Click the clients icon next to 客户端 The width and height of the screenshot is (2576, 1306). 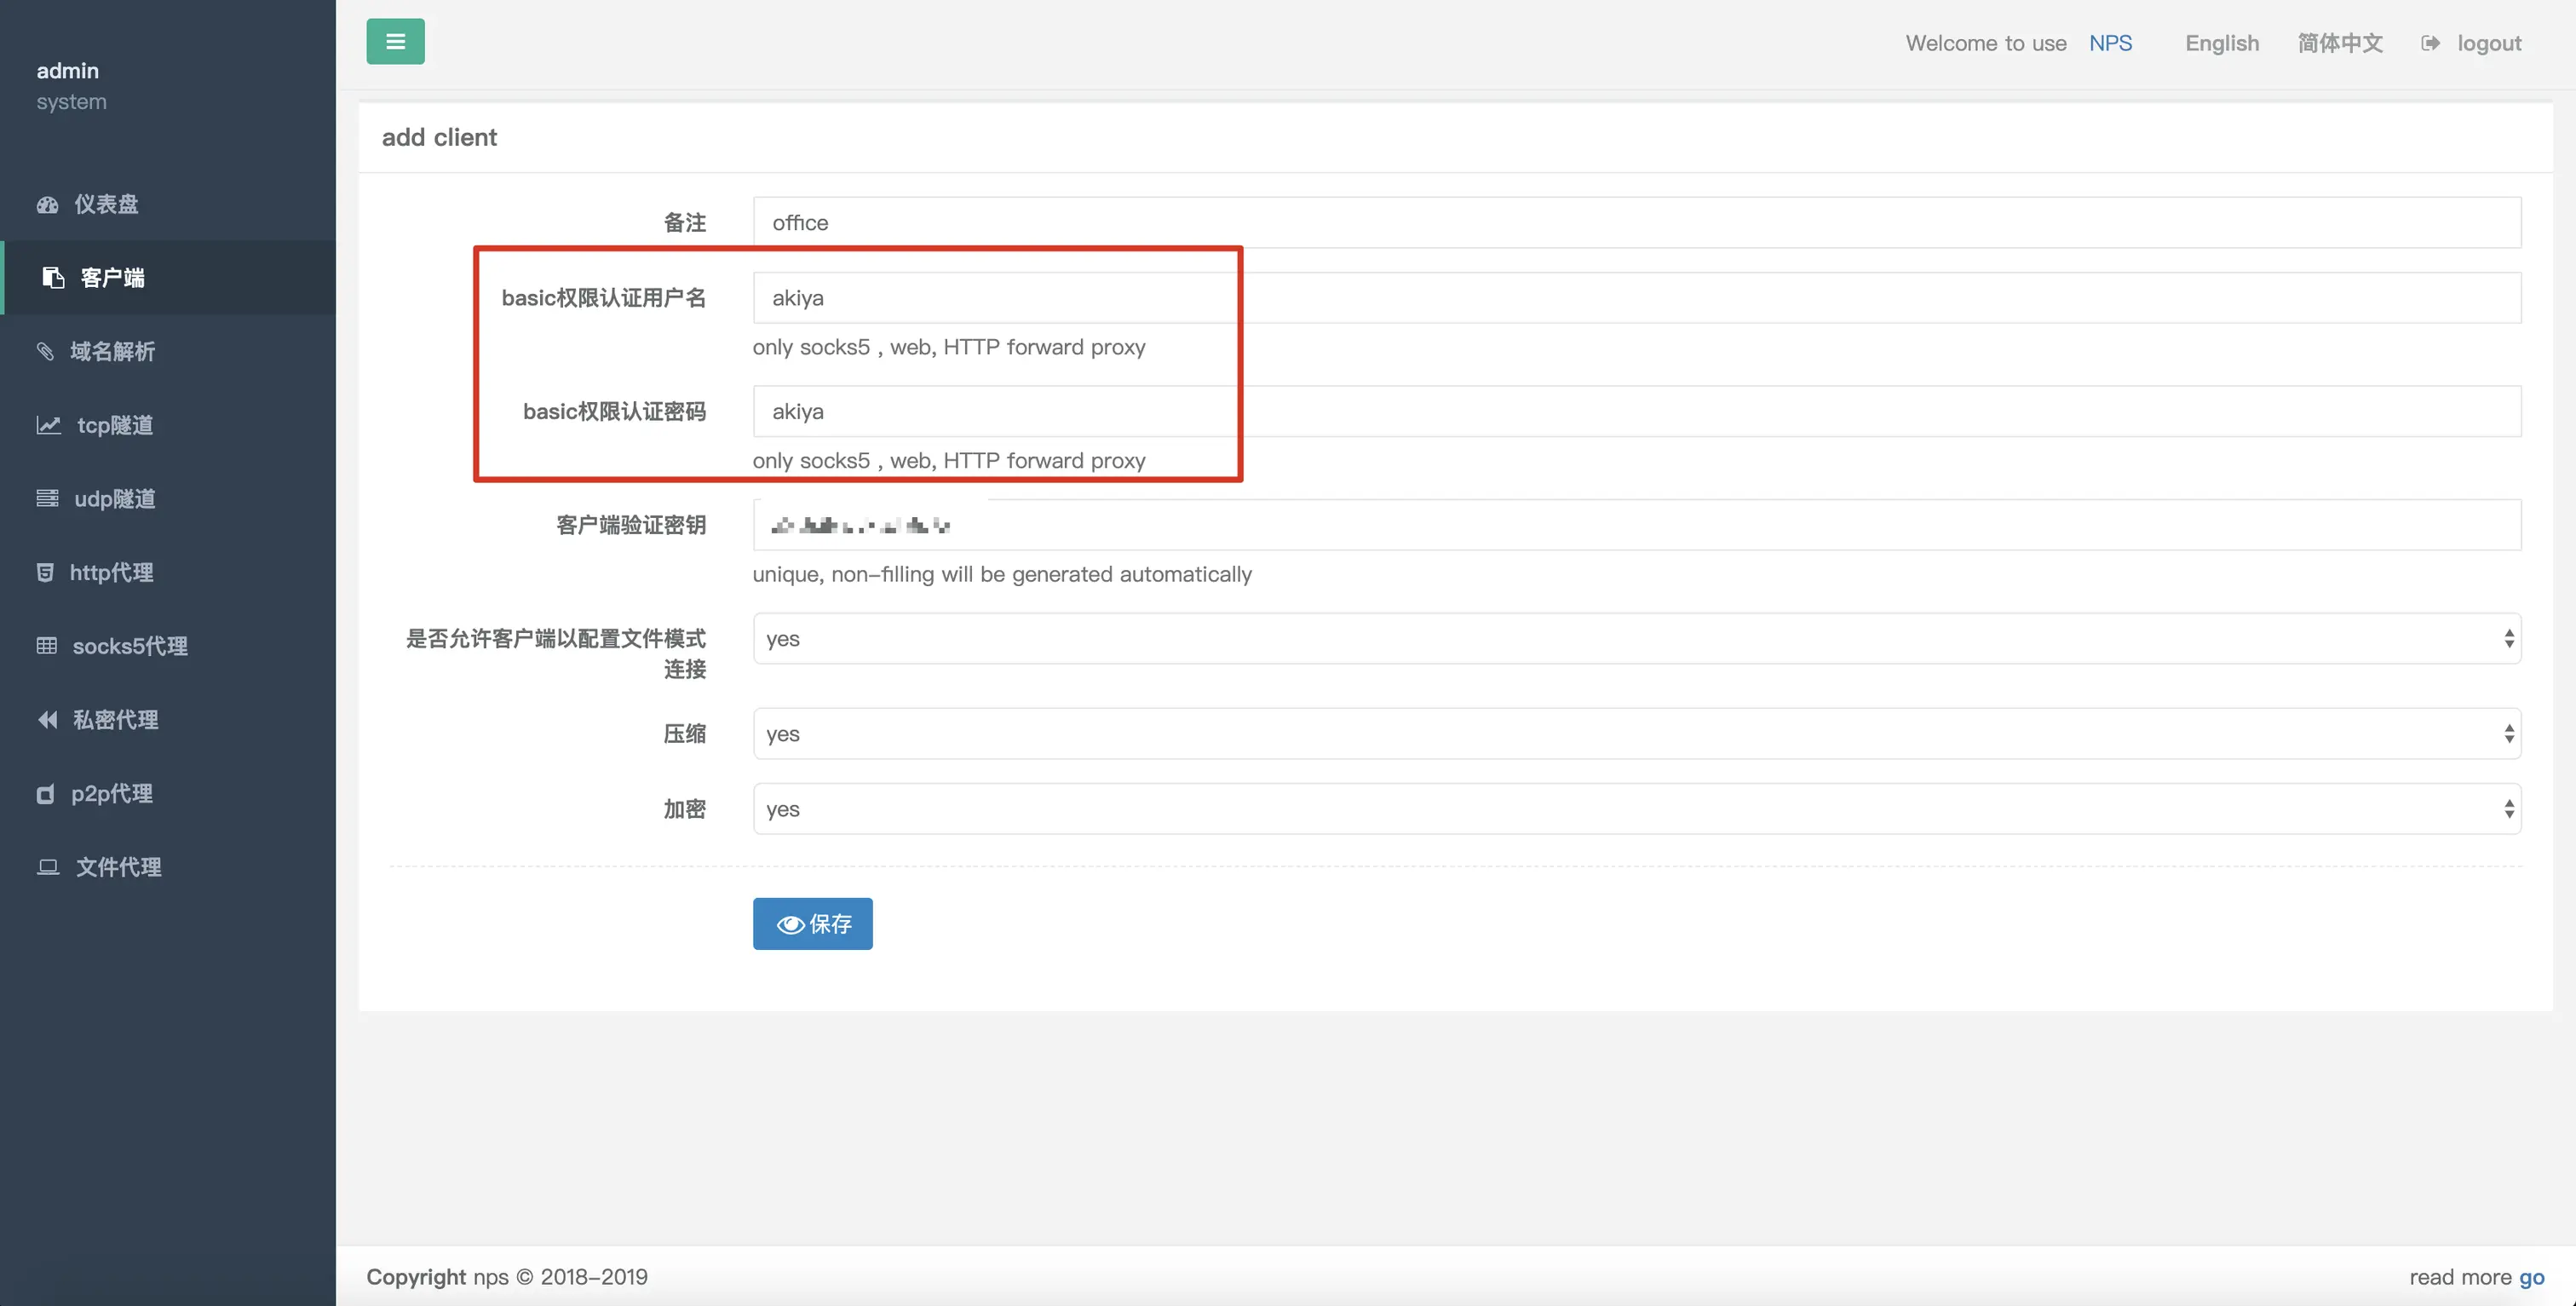pos(53,277)
